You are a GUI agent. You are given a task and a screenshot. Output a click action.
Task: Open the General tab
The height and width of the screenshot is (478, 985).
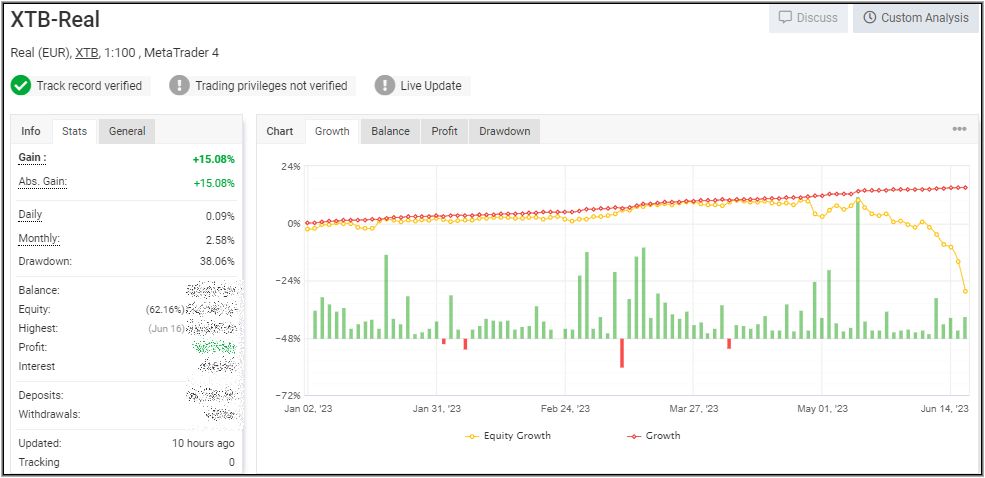[127, 131]
